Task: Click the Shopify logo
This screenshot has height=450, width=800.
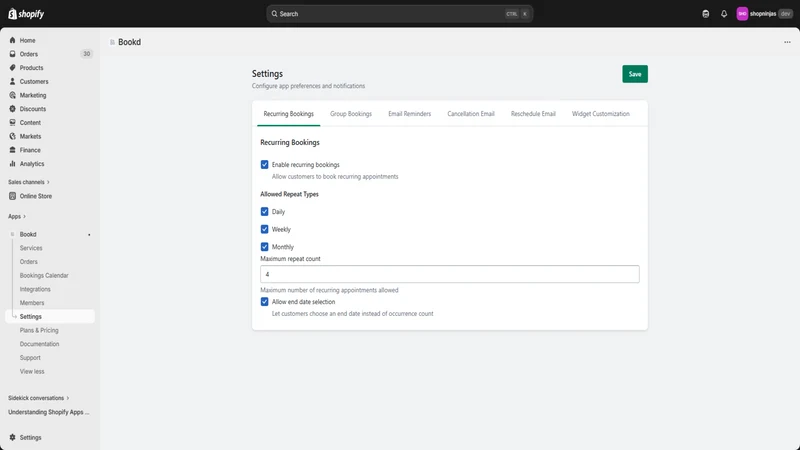Action: point(26,14)
